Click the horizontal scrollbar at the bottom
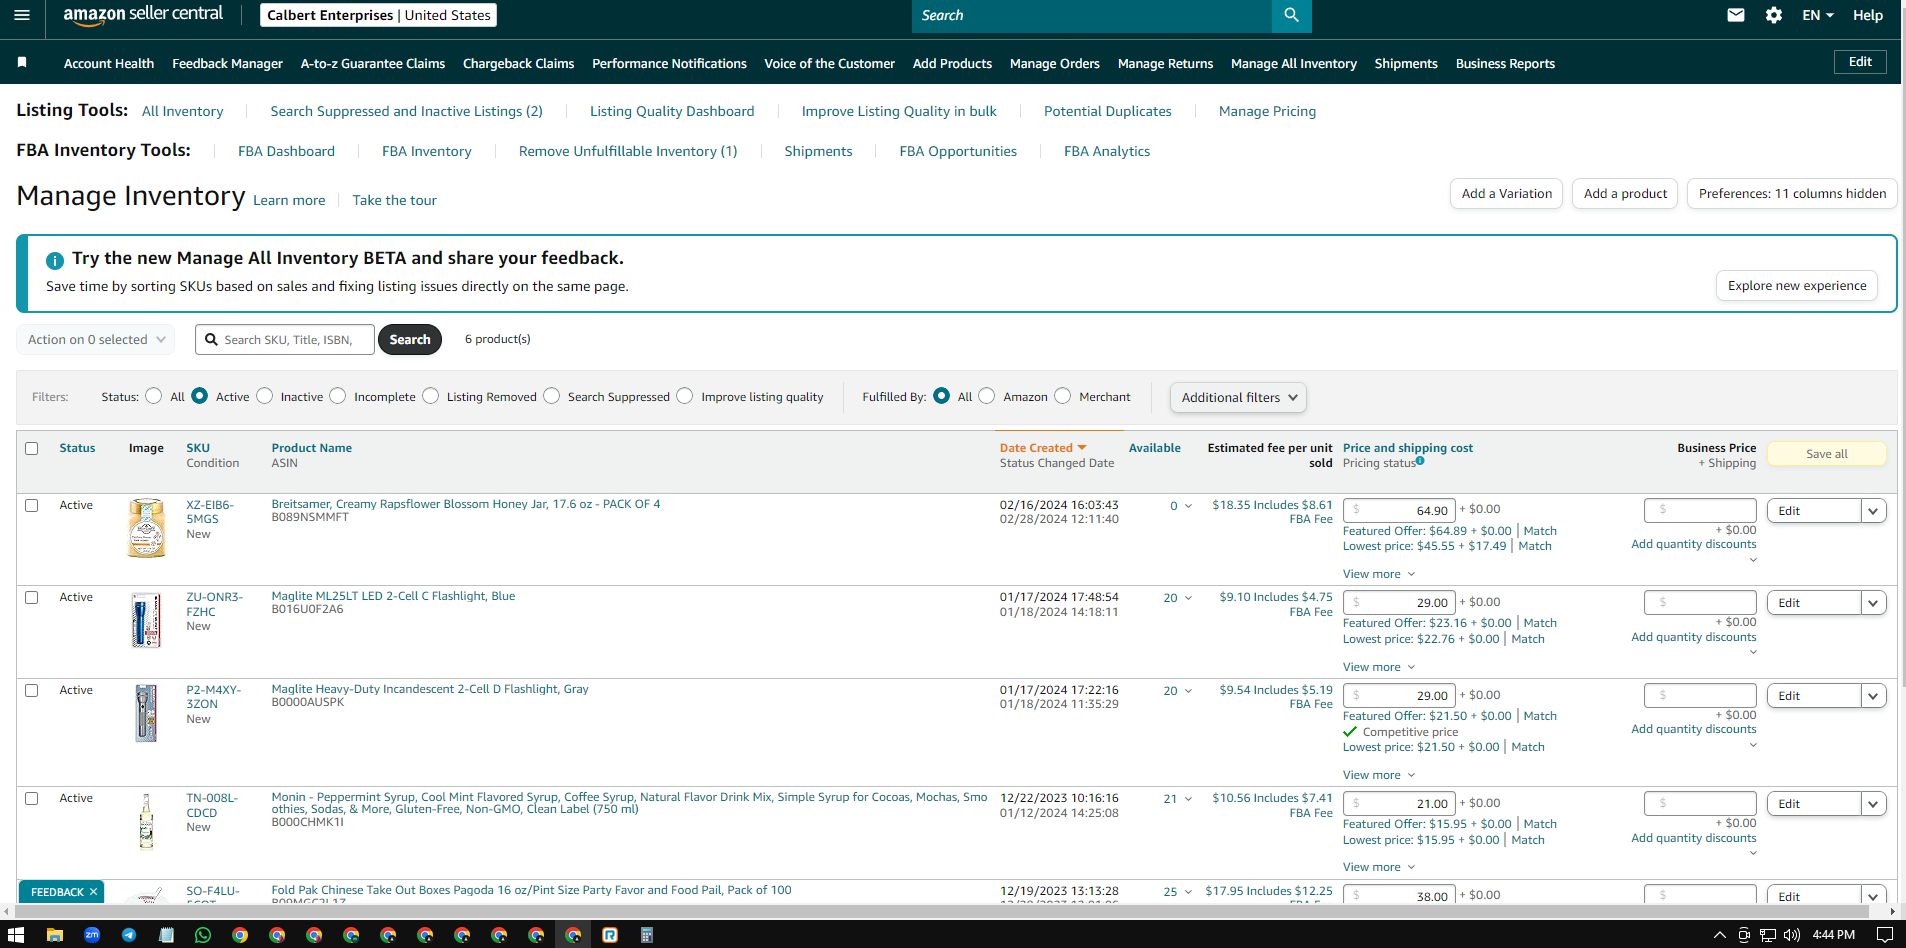Image resolution: width=1906 pixels, height=948 pixels. pyautogui.click(x=942, y=912)
